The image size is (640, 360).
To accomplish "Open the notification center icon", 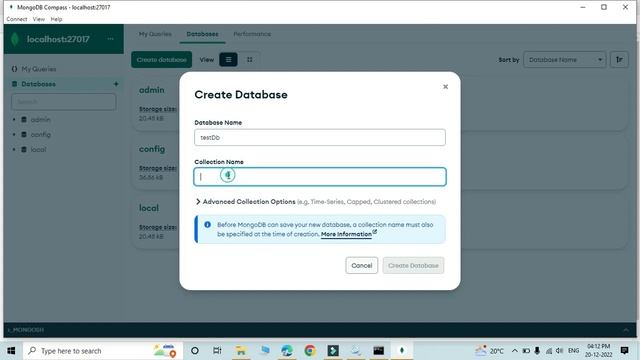I will click(624, 351).
